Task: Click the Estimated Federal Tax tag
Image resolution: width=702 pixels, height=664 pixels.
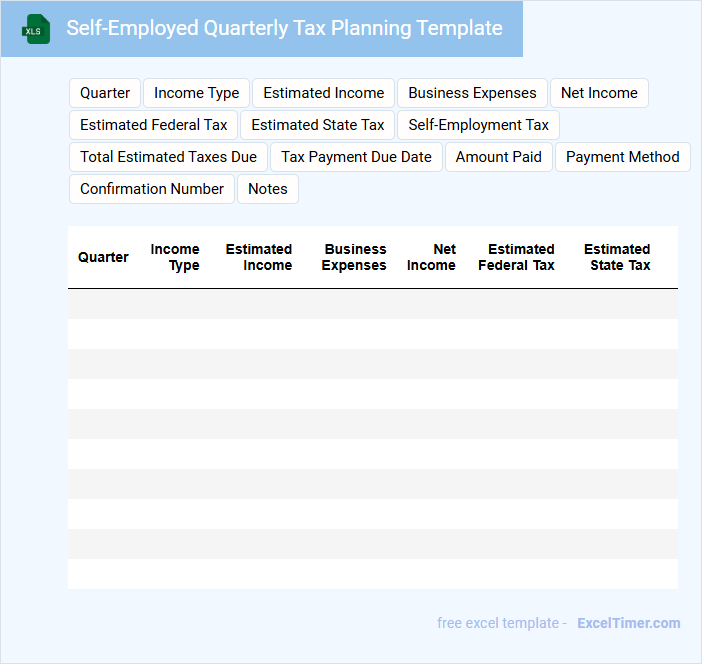Action: pos(154,125)
